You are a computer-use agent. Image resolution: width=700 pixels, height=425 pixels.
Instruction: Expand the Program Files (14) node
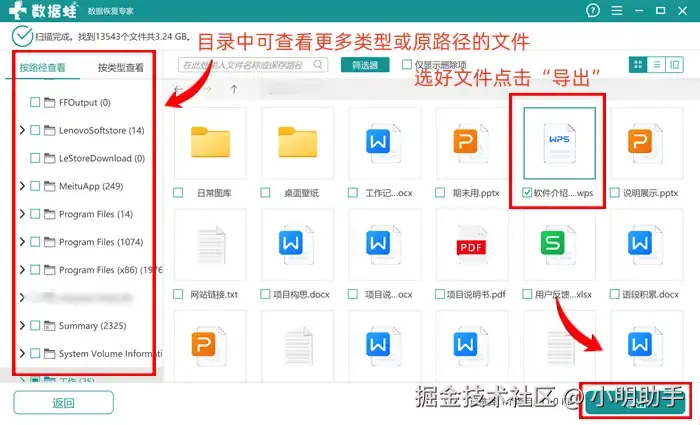point(22,214)
